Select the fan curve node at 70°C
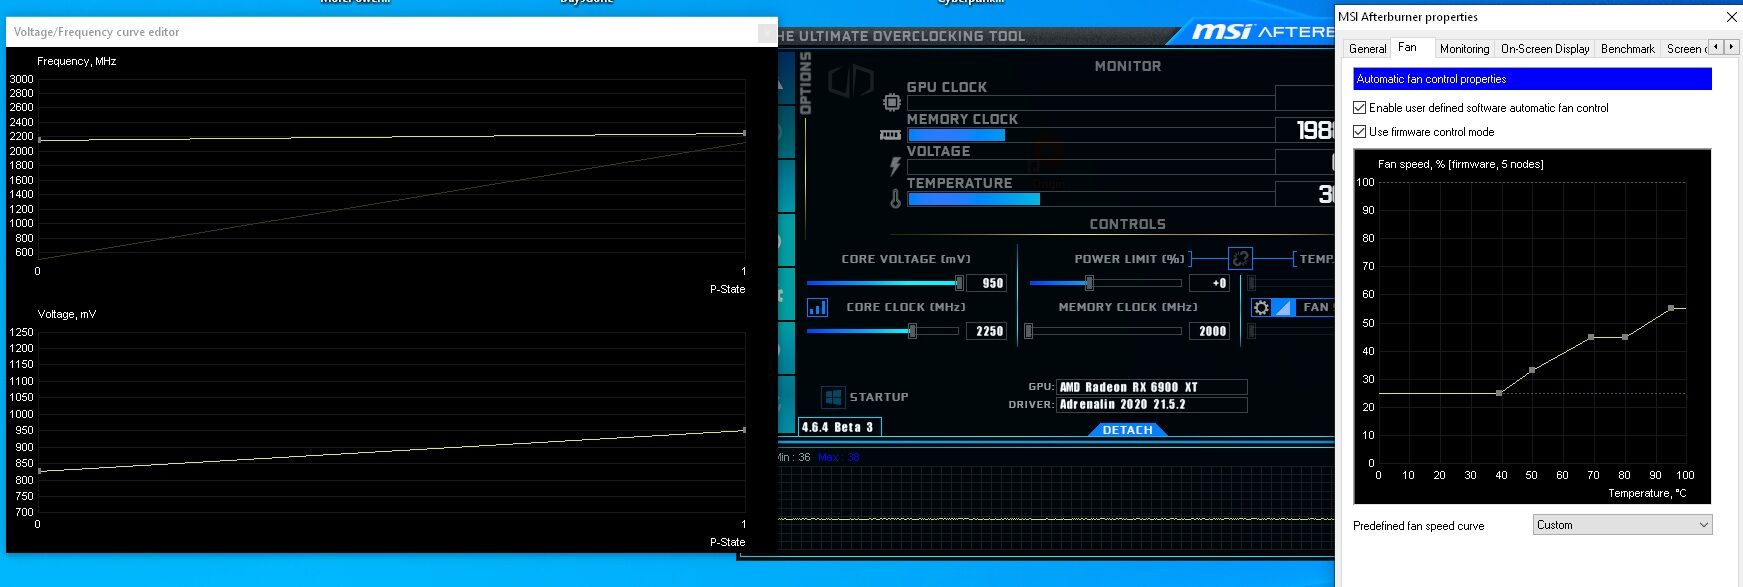The width and height of the screenshot is (1743, 587). [1591, 337]
